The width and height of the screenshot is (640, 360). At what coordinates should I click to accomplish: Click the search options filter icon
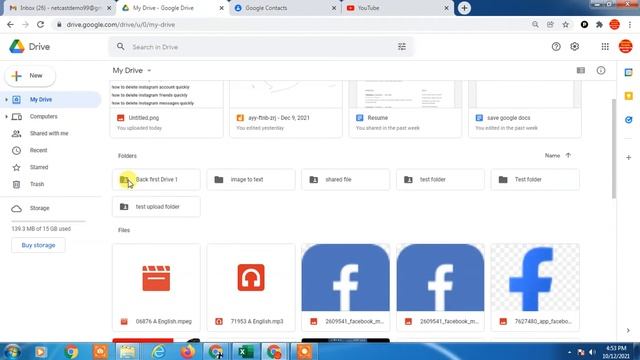tap(402, 47)
